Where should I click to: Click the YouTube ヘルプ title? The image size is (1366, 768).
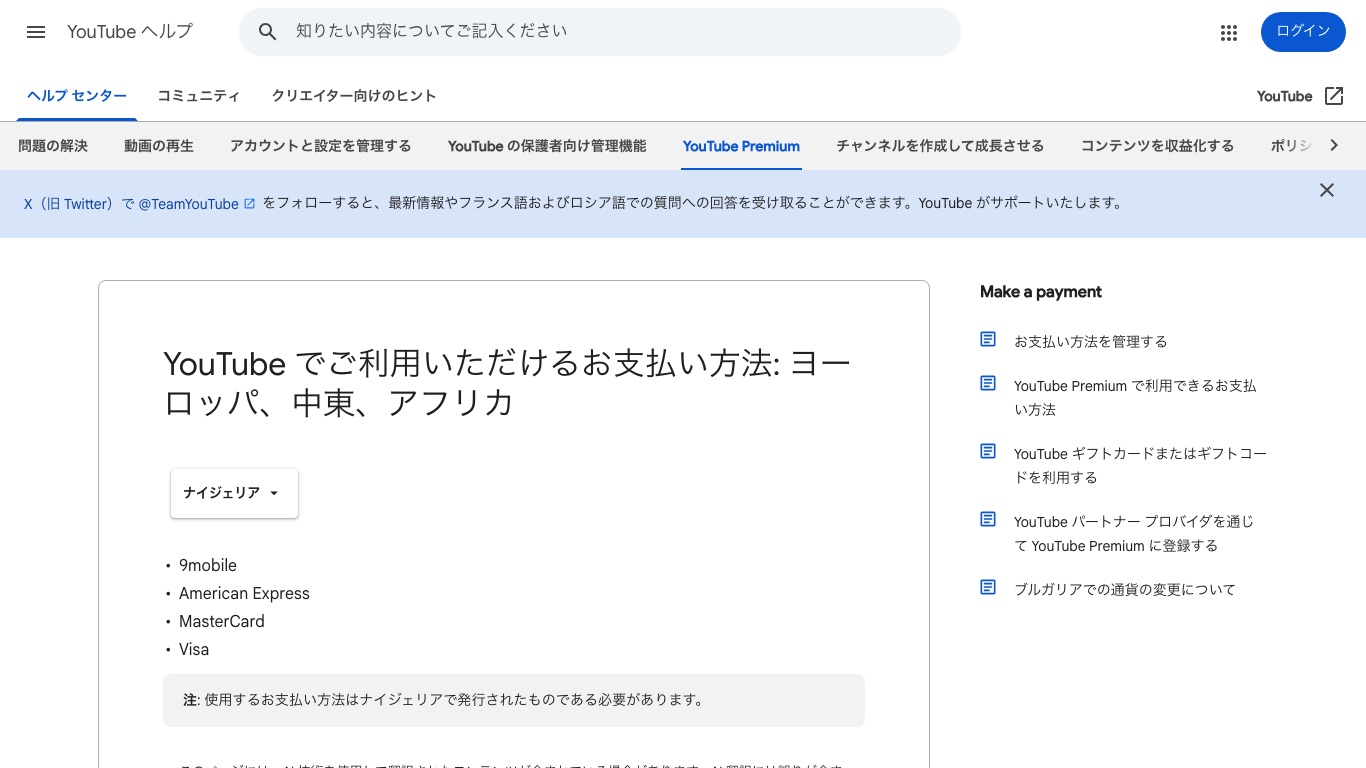coord(130,32)
